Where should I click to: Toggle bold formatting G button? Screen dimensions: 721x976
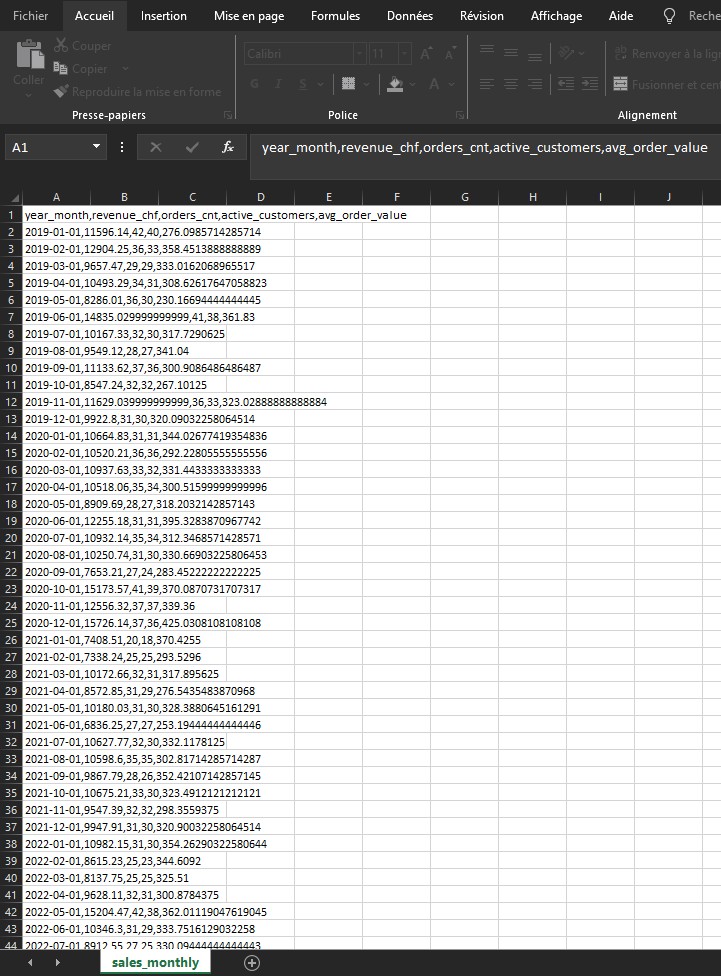click(253, 85)
